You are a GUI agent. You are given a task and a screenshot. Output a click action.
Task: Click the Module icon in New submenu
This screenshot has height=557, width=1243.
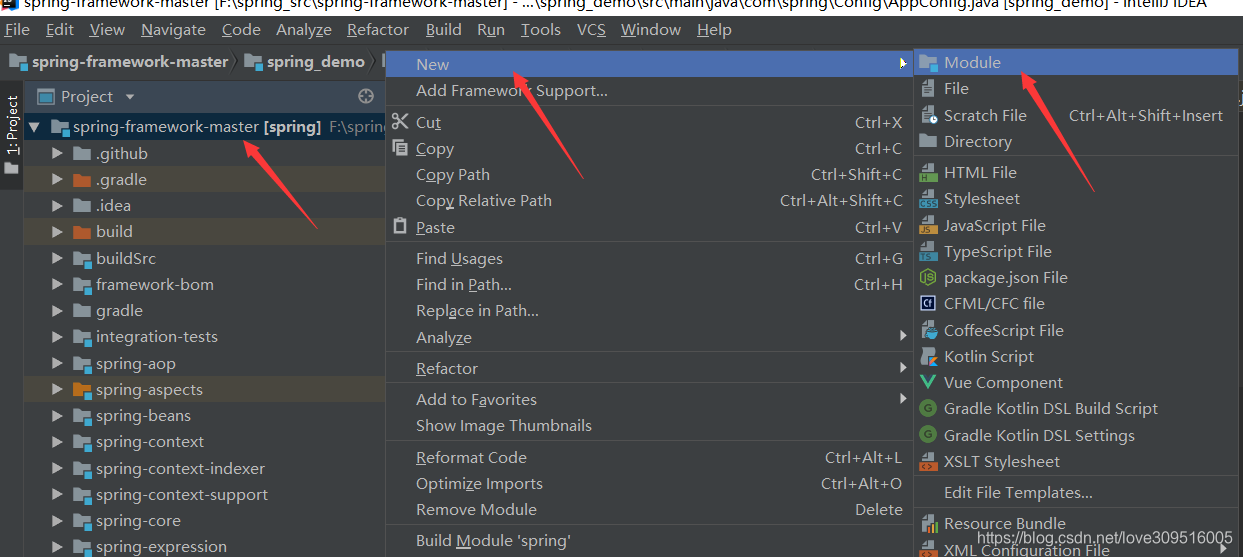tap(927, 62)
